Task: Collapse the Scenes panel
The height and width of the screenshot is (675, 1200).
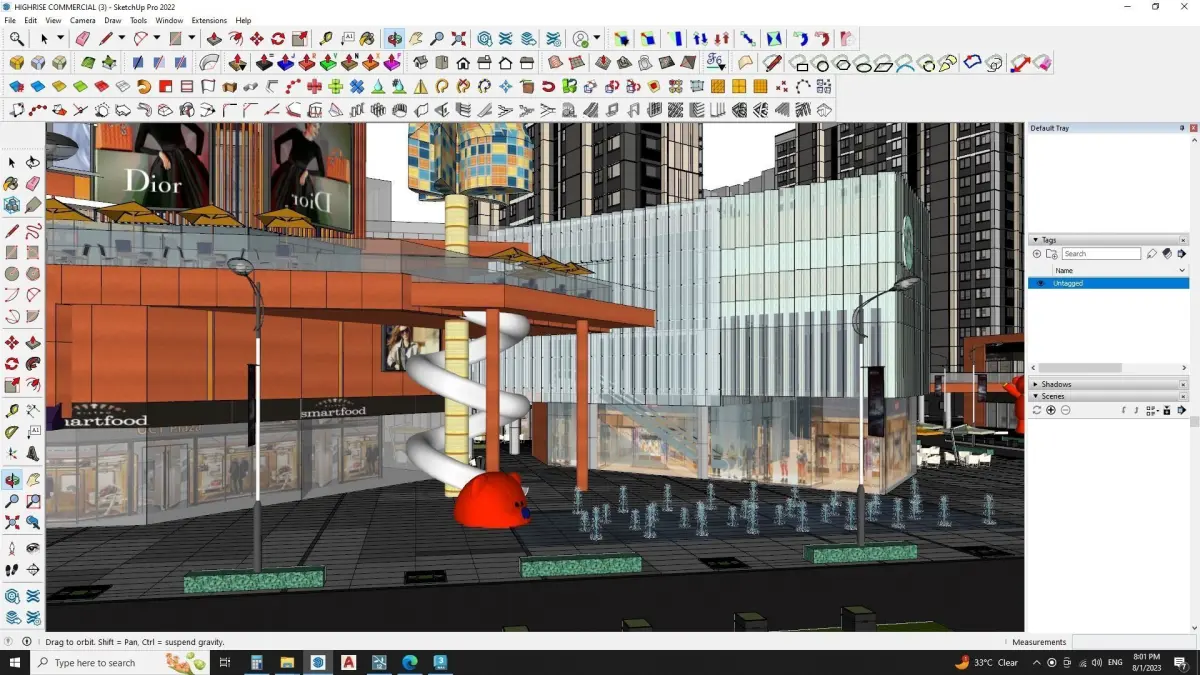Action: (x=1035, y=397)
